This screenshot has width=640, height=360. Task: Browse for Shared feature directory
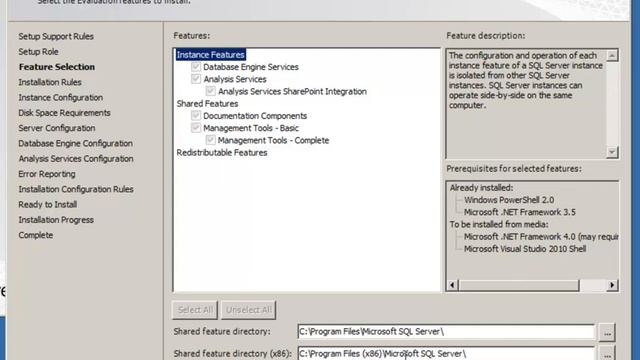tap(607, 333)
